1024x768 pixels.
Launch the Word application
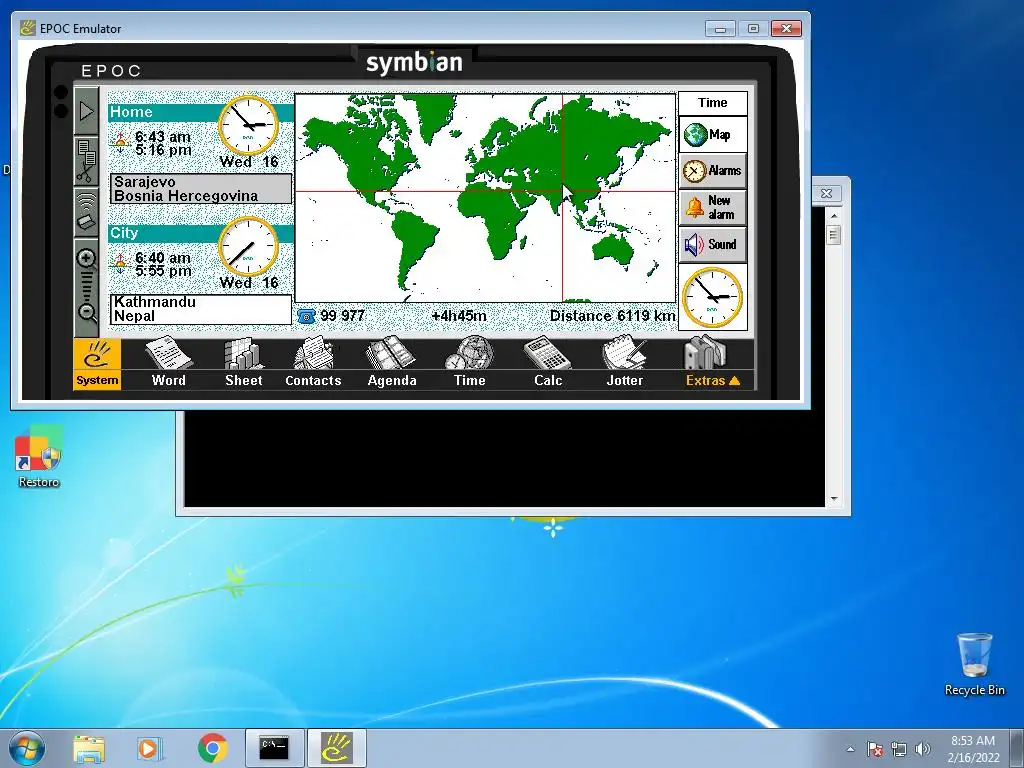point(168,363)
